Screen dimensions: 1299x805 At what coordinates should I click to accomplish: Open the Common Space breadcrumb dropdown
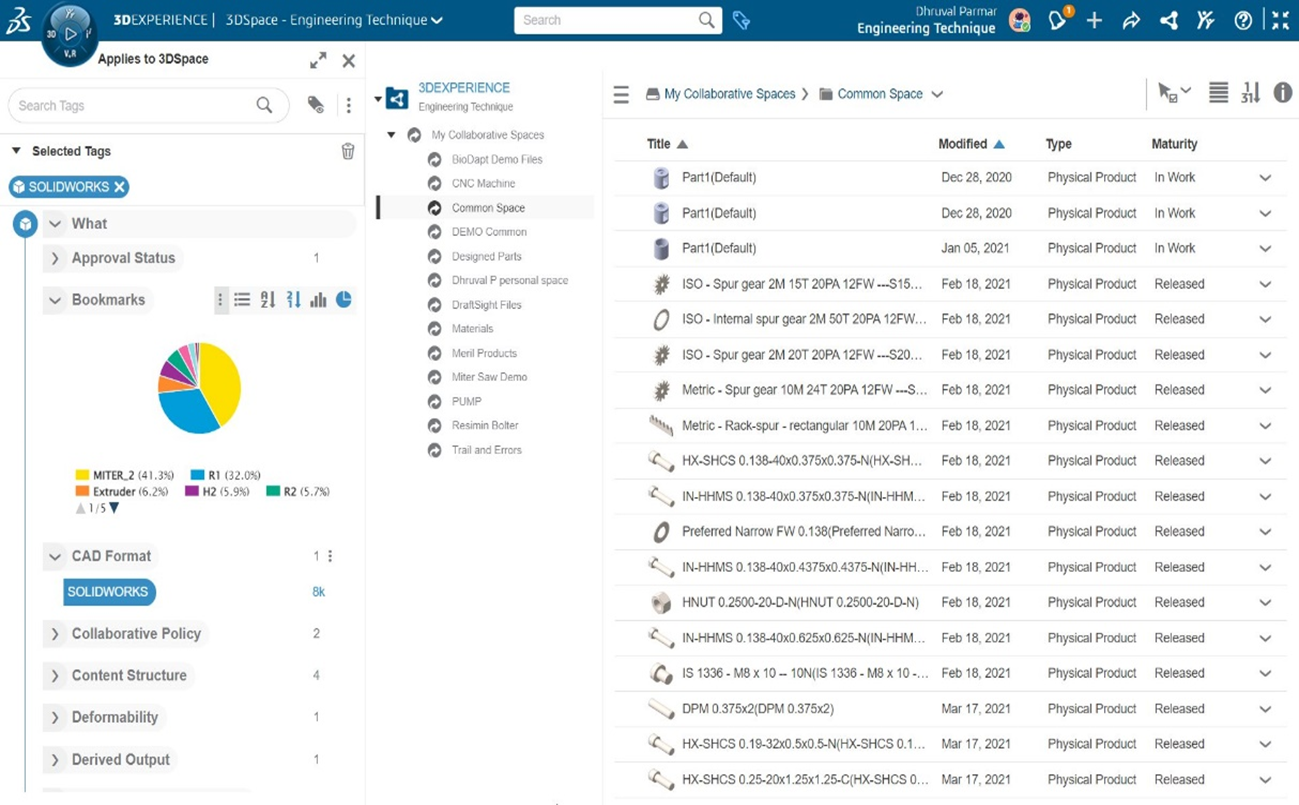(937, 94)
